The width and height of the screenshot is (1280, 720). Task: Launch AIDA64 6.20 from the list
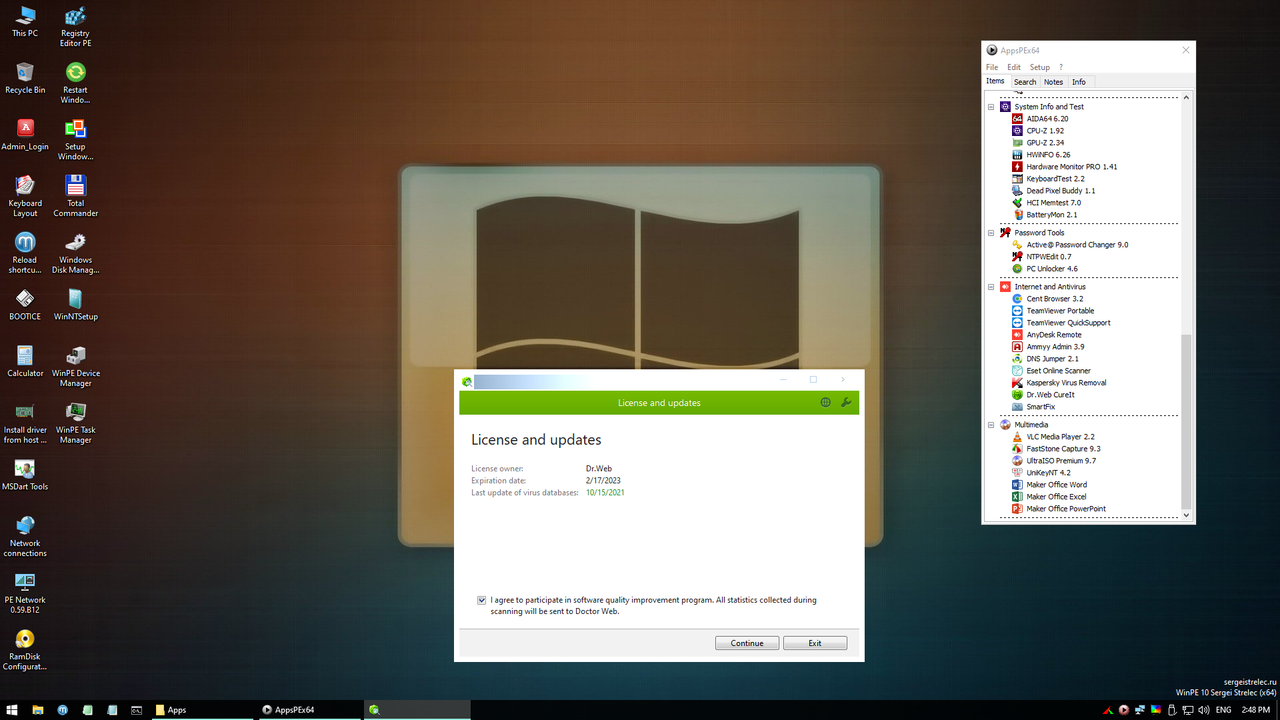(x=1040, y=118)
